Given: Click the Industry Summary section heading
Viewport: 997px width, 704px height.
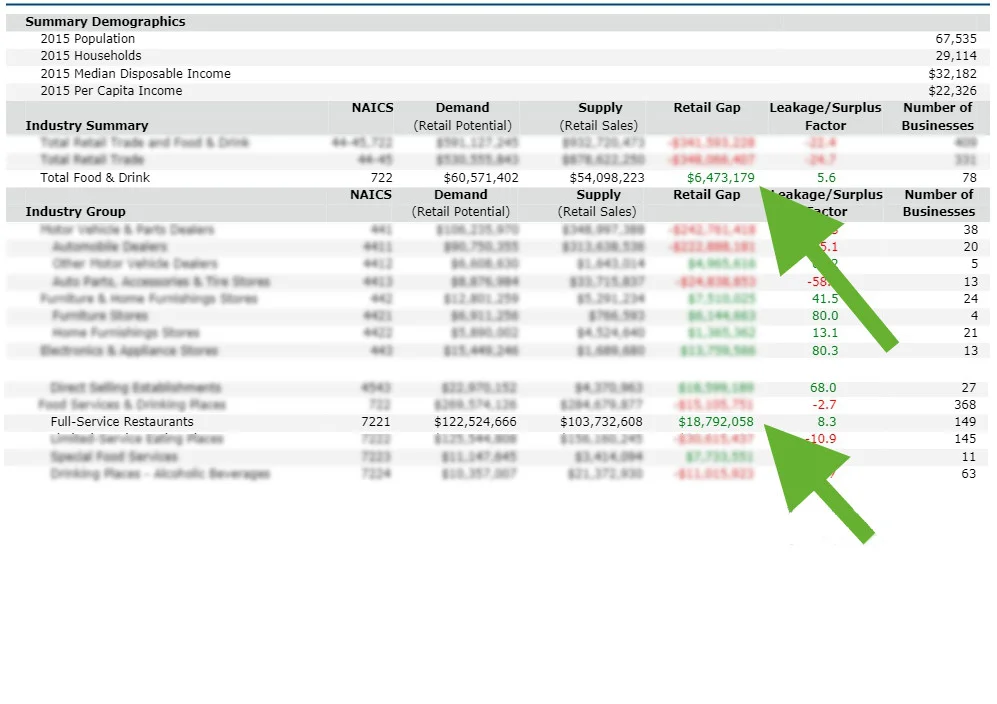Looking at the screenshot, I should tap(86, 126).
